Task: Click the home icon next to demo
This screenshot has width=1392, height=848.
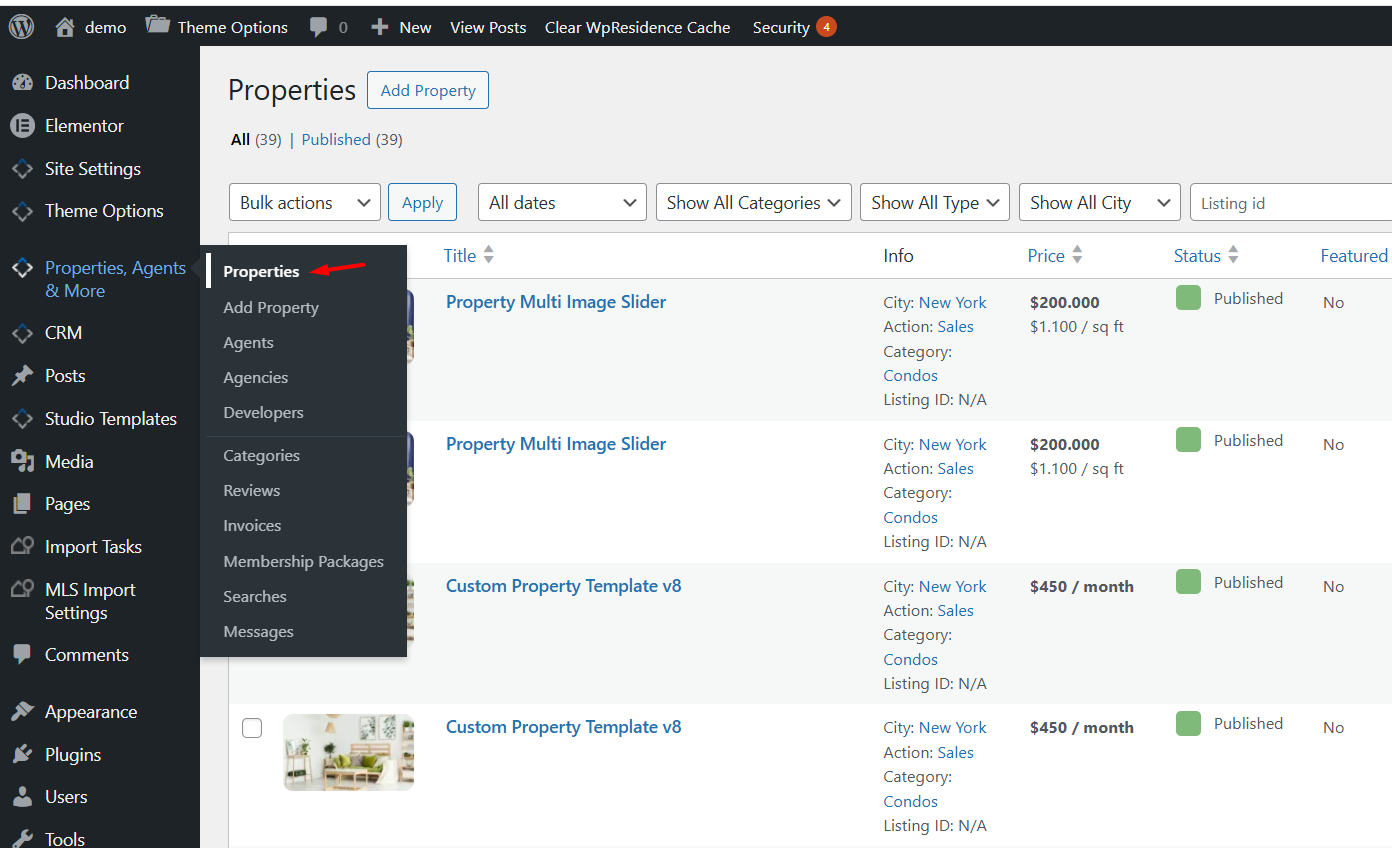Action: tap(65, 27)
